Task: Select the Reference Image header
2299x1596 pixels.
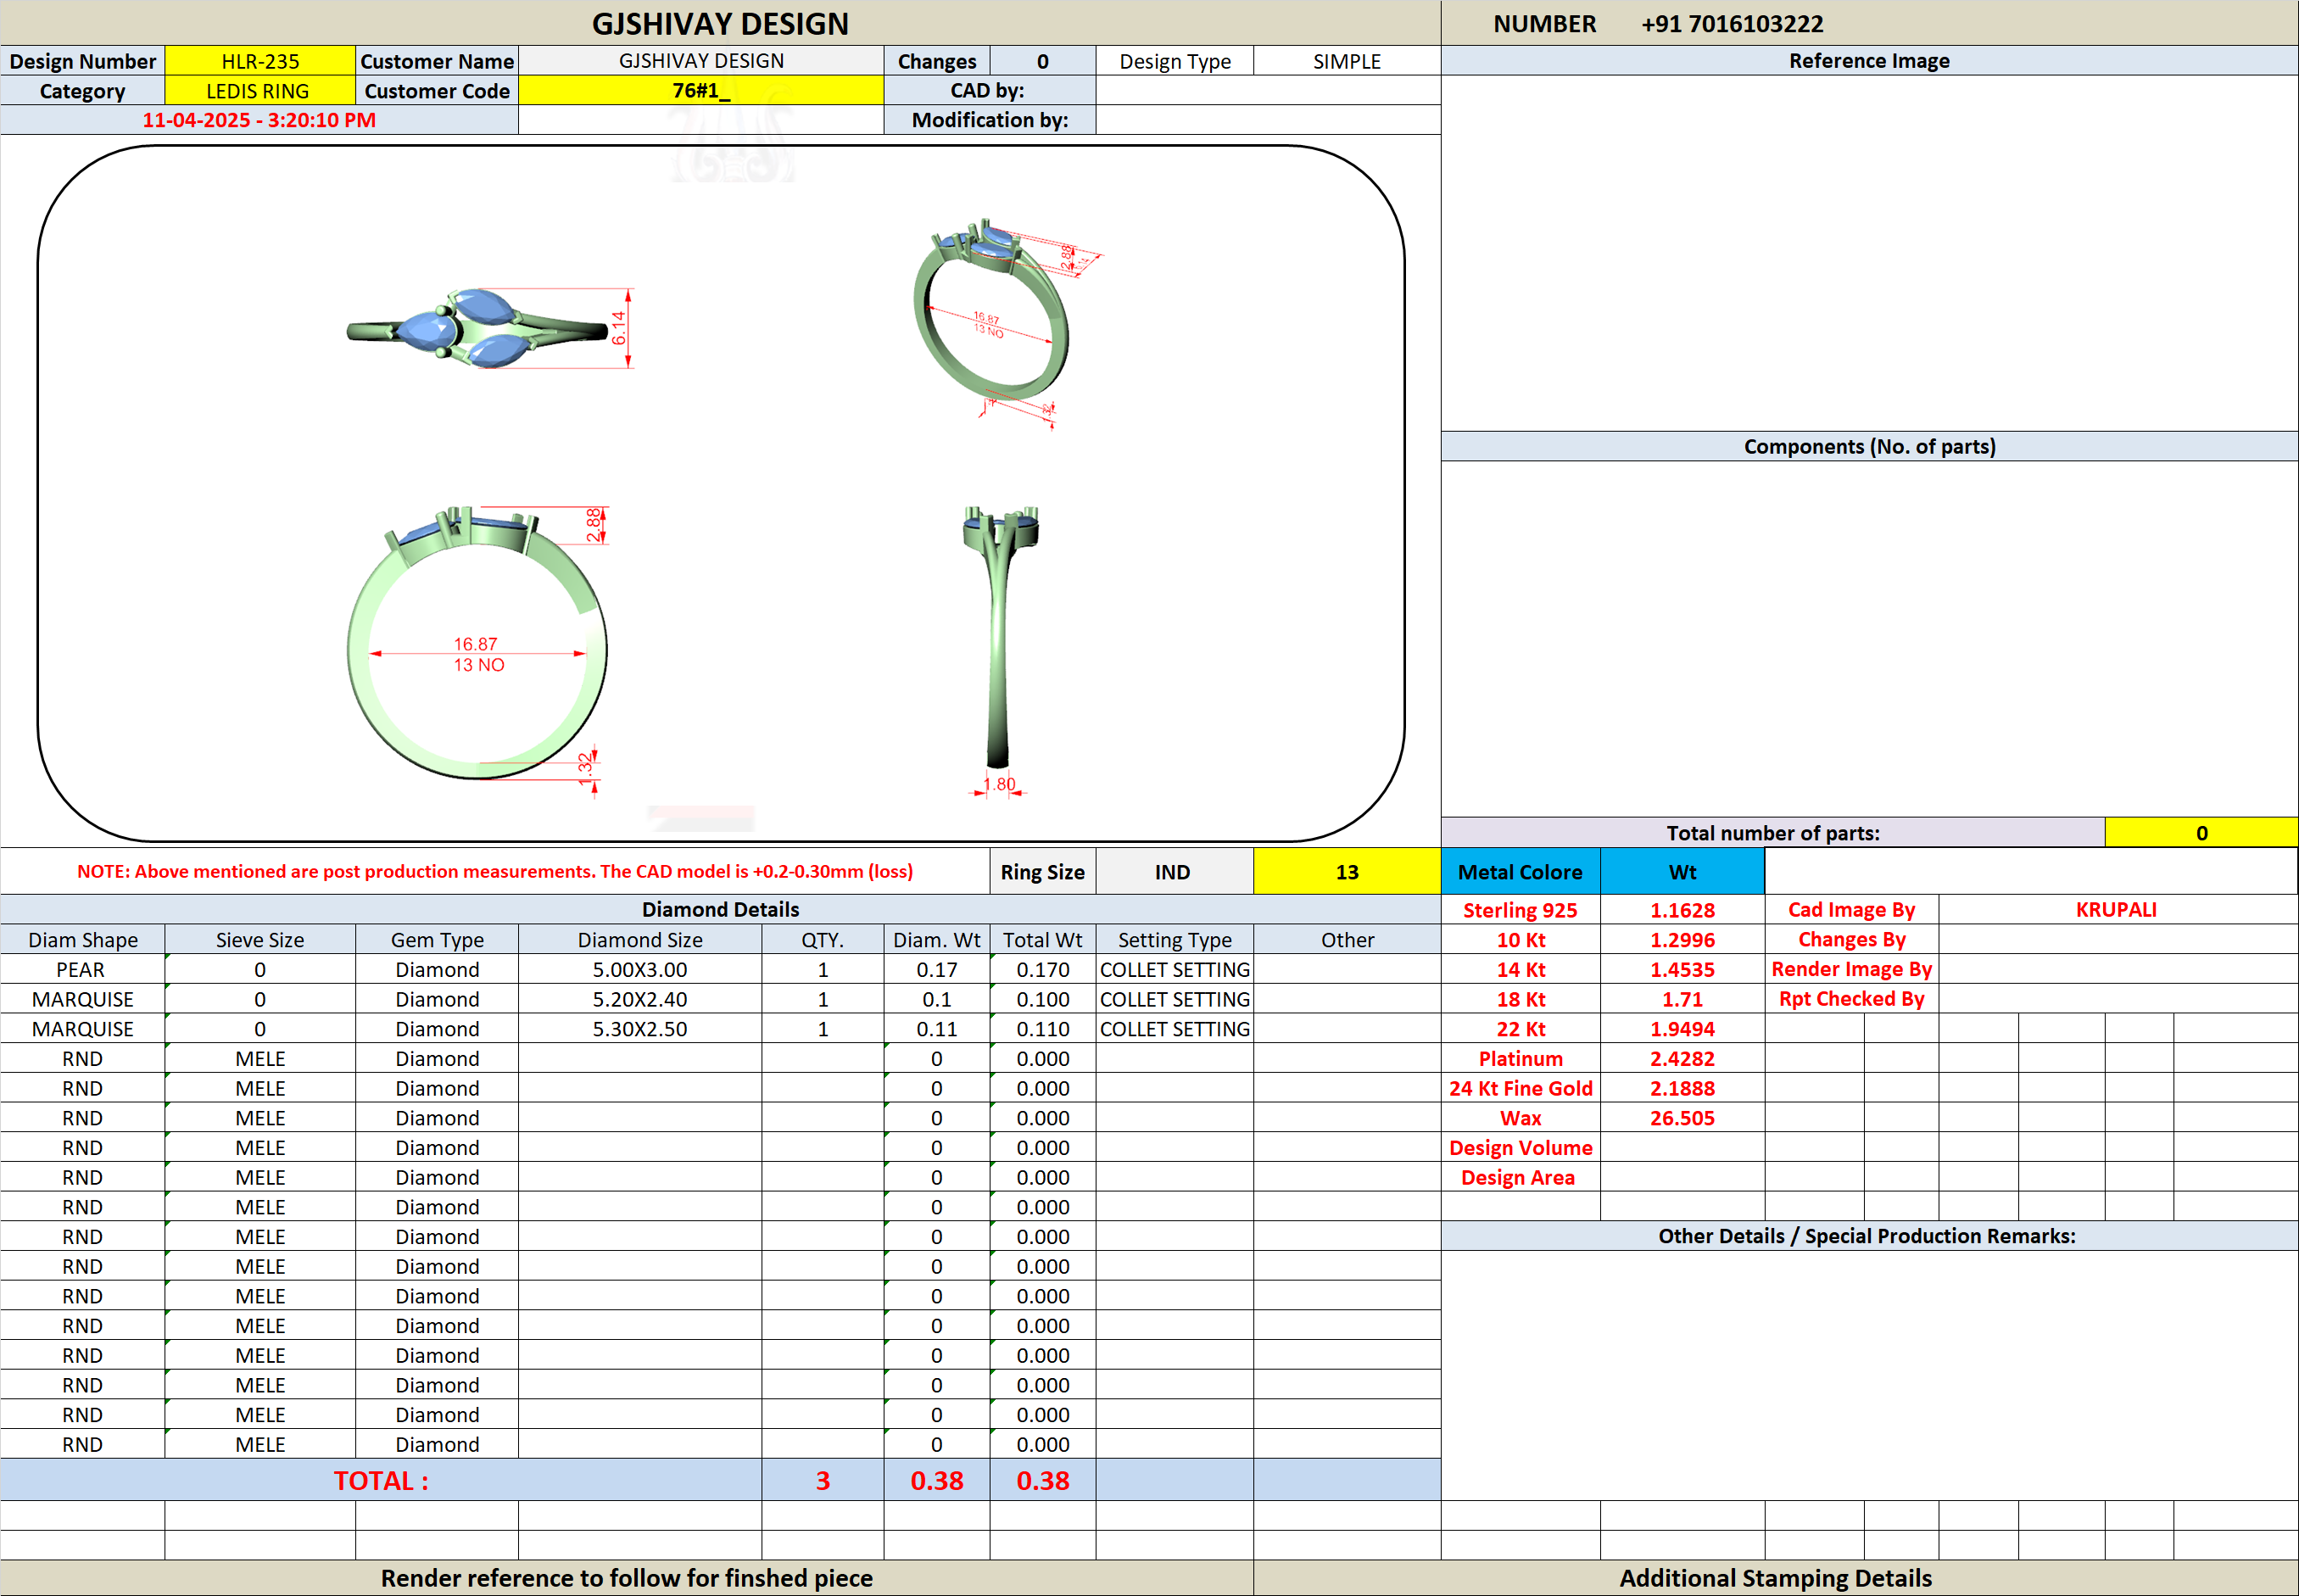Action: click(x=1869, y=61)
